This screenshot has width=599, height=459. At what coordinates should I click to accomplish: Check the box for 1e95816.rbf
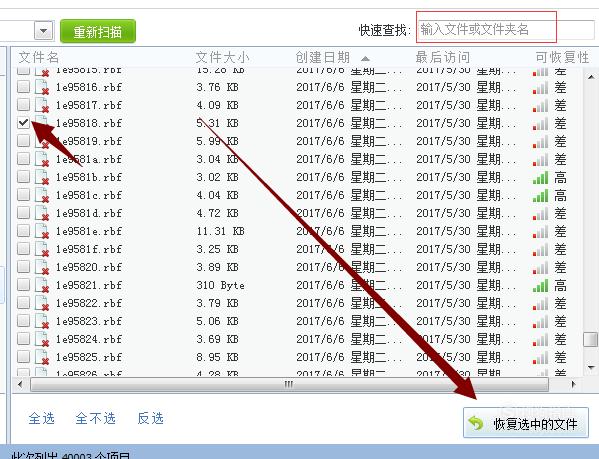point(24,87)
